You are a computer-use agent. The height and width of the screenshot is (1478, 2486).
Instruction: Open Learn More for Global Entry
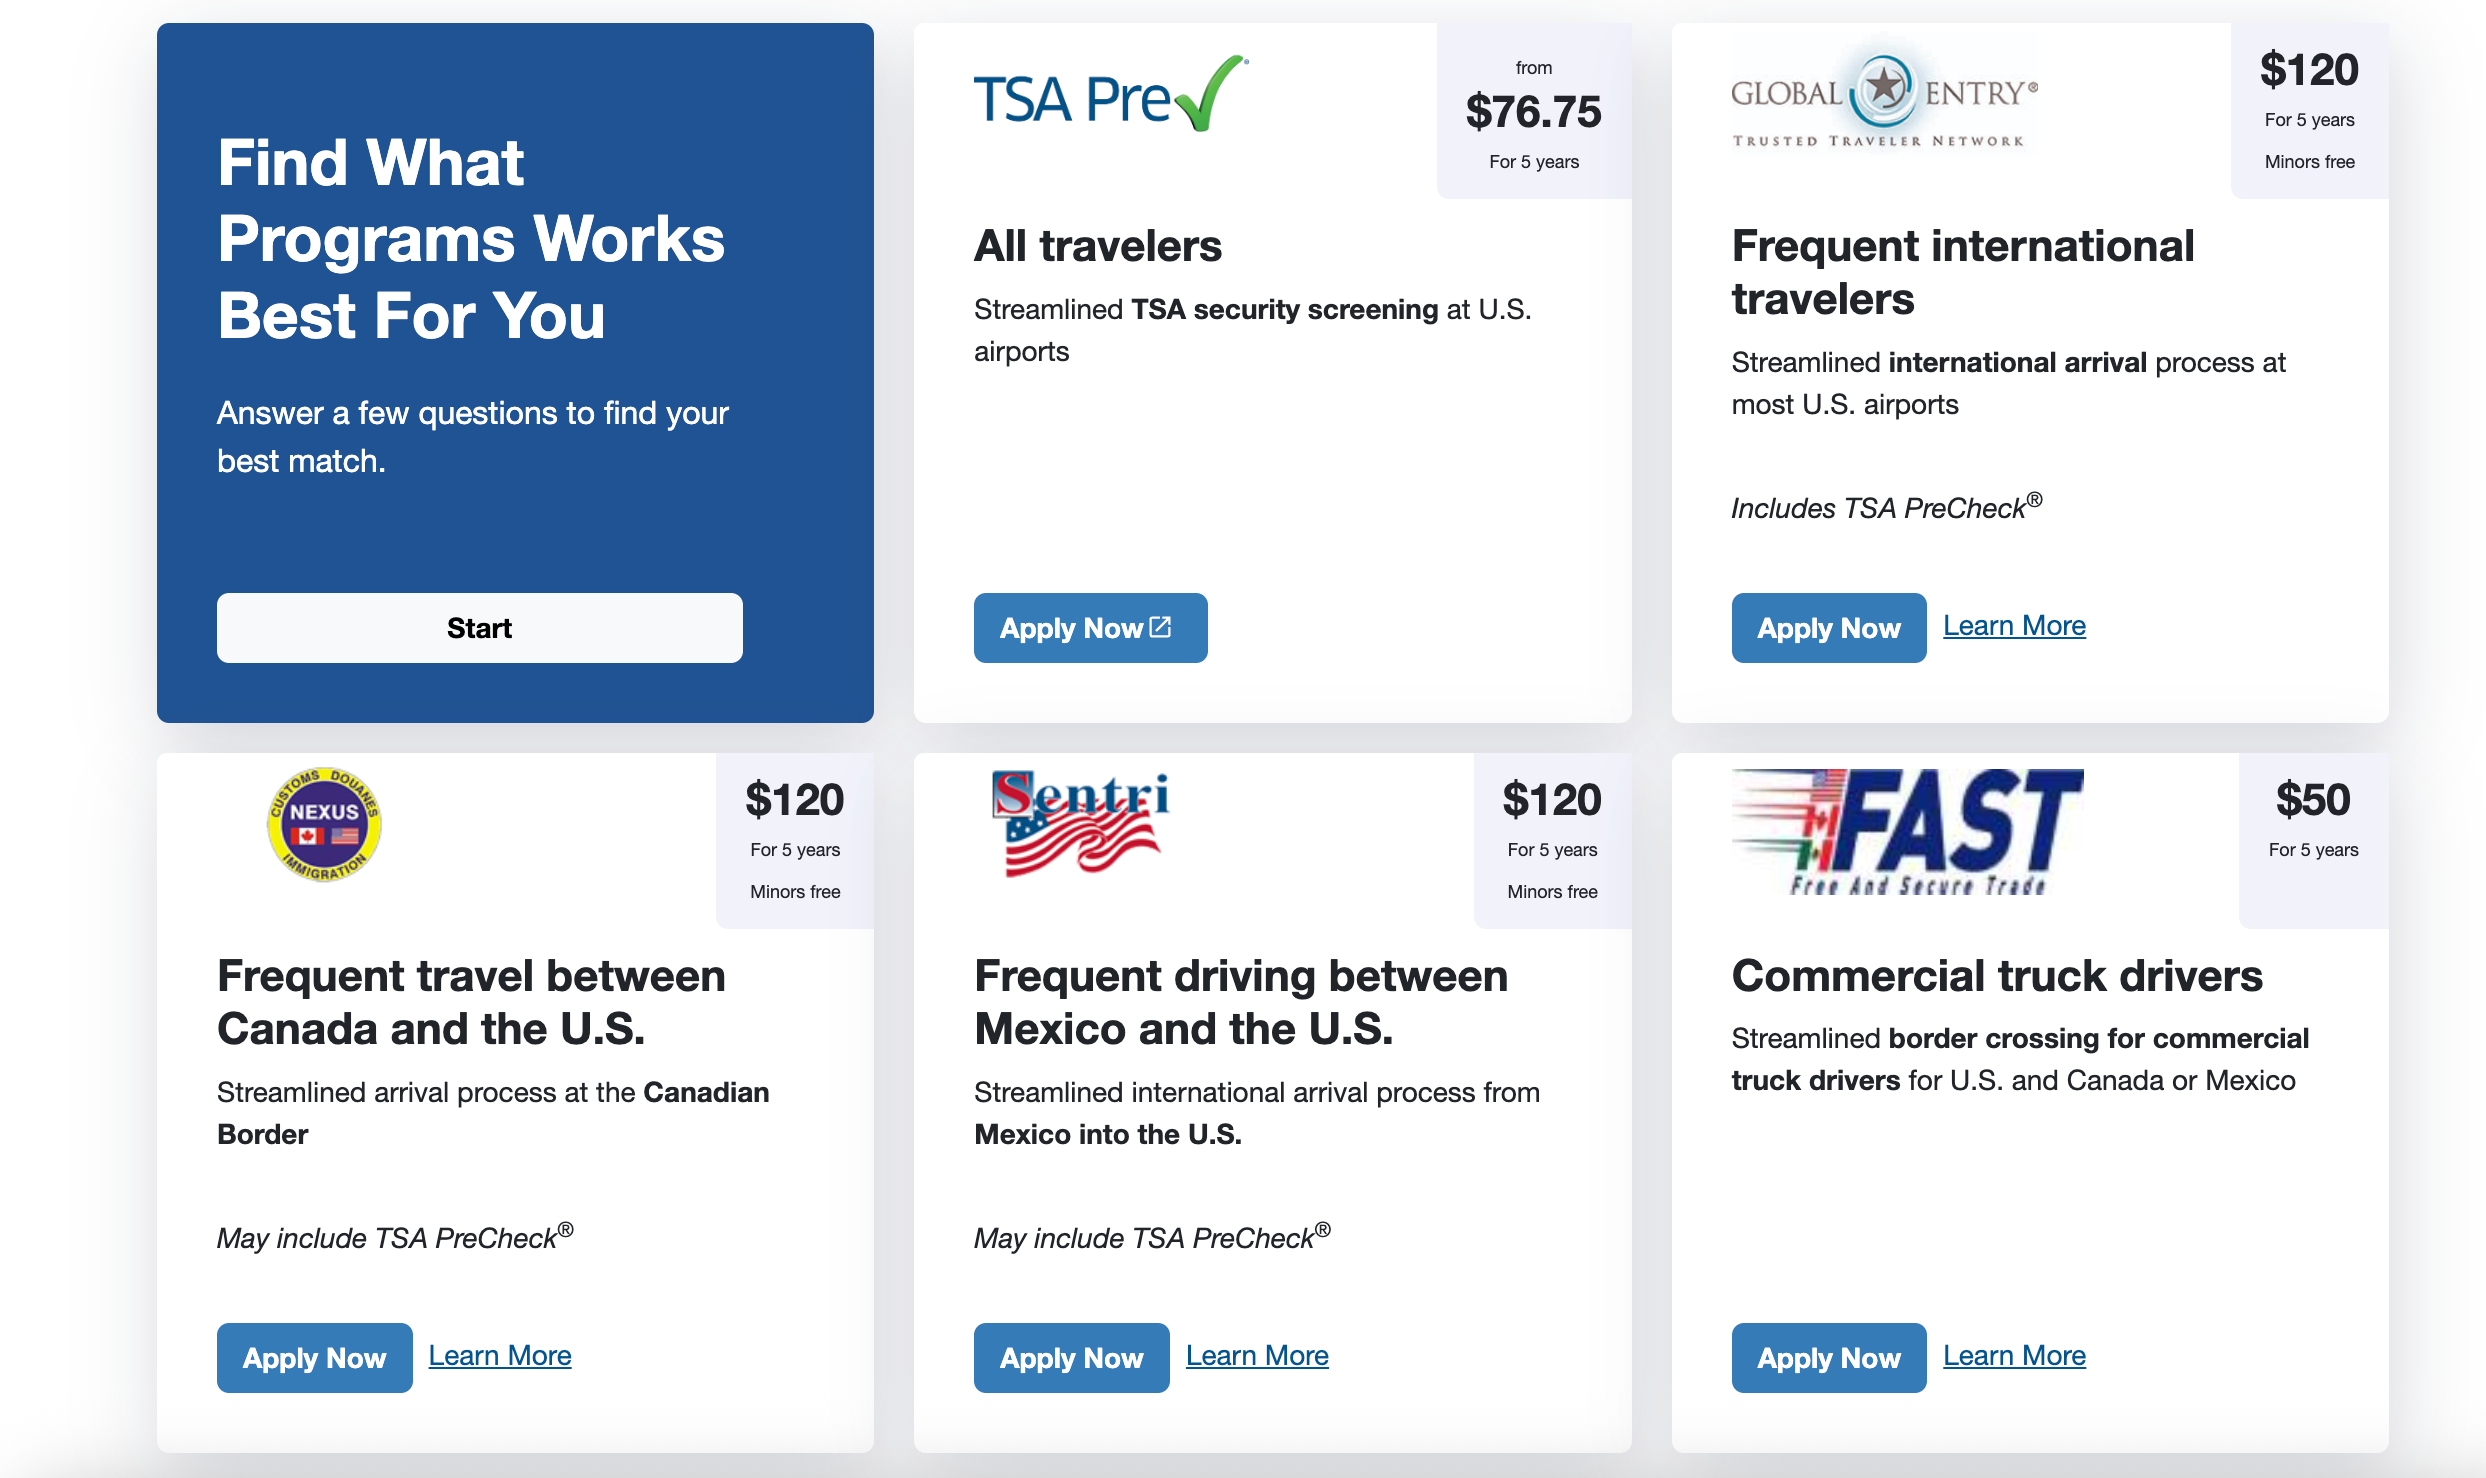2014,626
